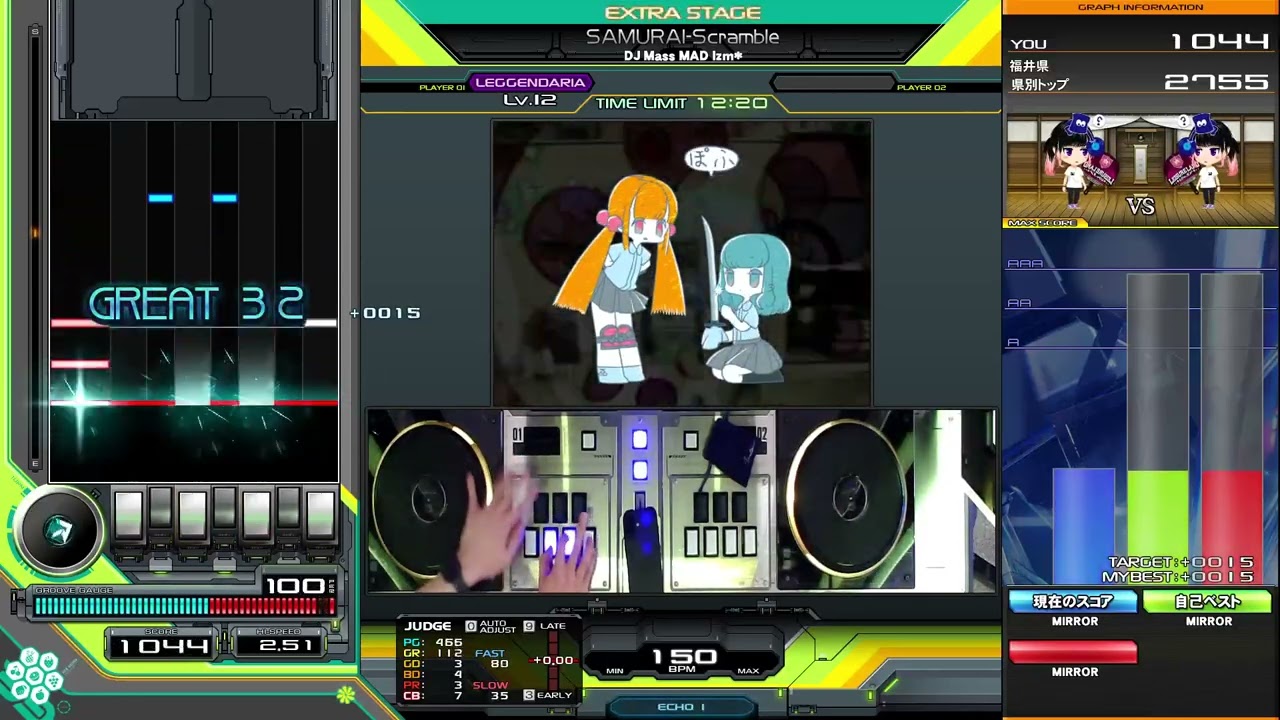Click the EXTRA STAGE banner text

[683, 13]
